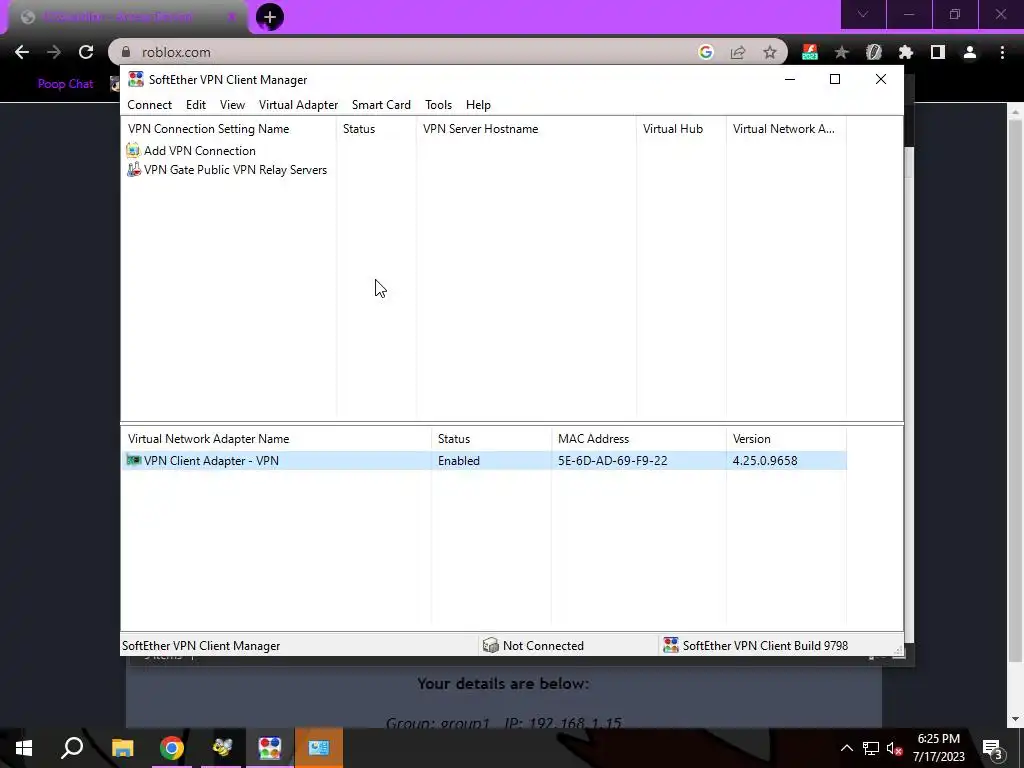Switch to Chrome on the taskbar
The width and height of the screenshot is (1024, 768).
tap(172, 748)
